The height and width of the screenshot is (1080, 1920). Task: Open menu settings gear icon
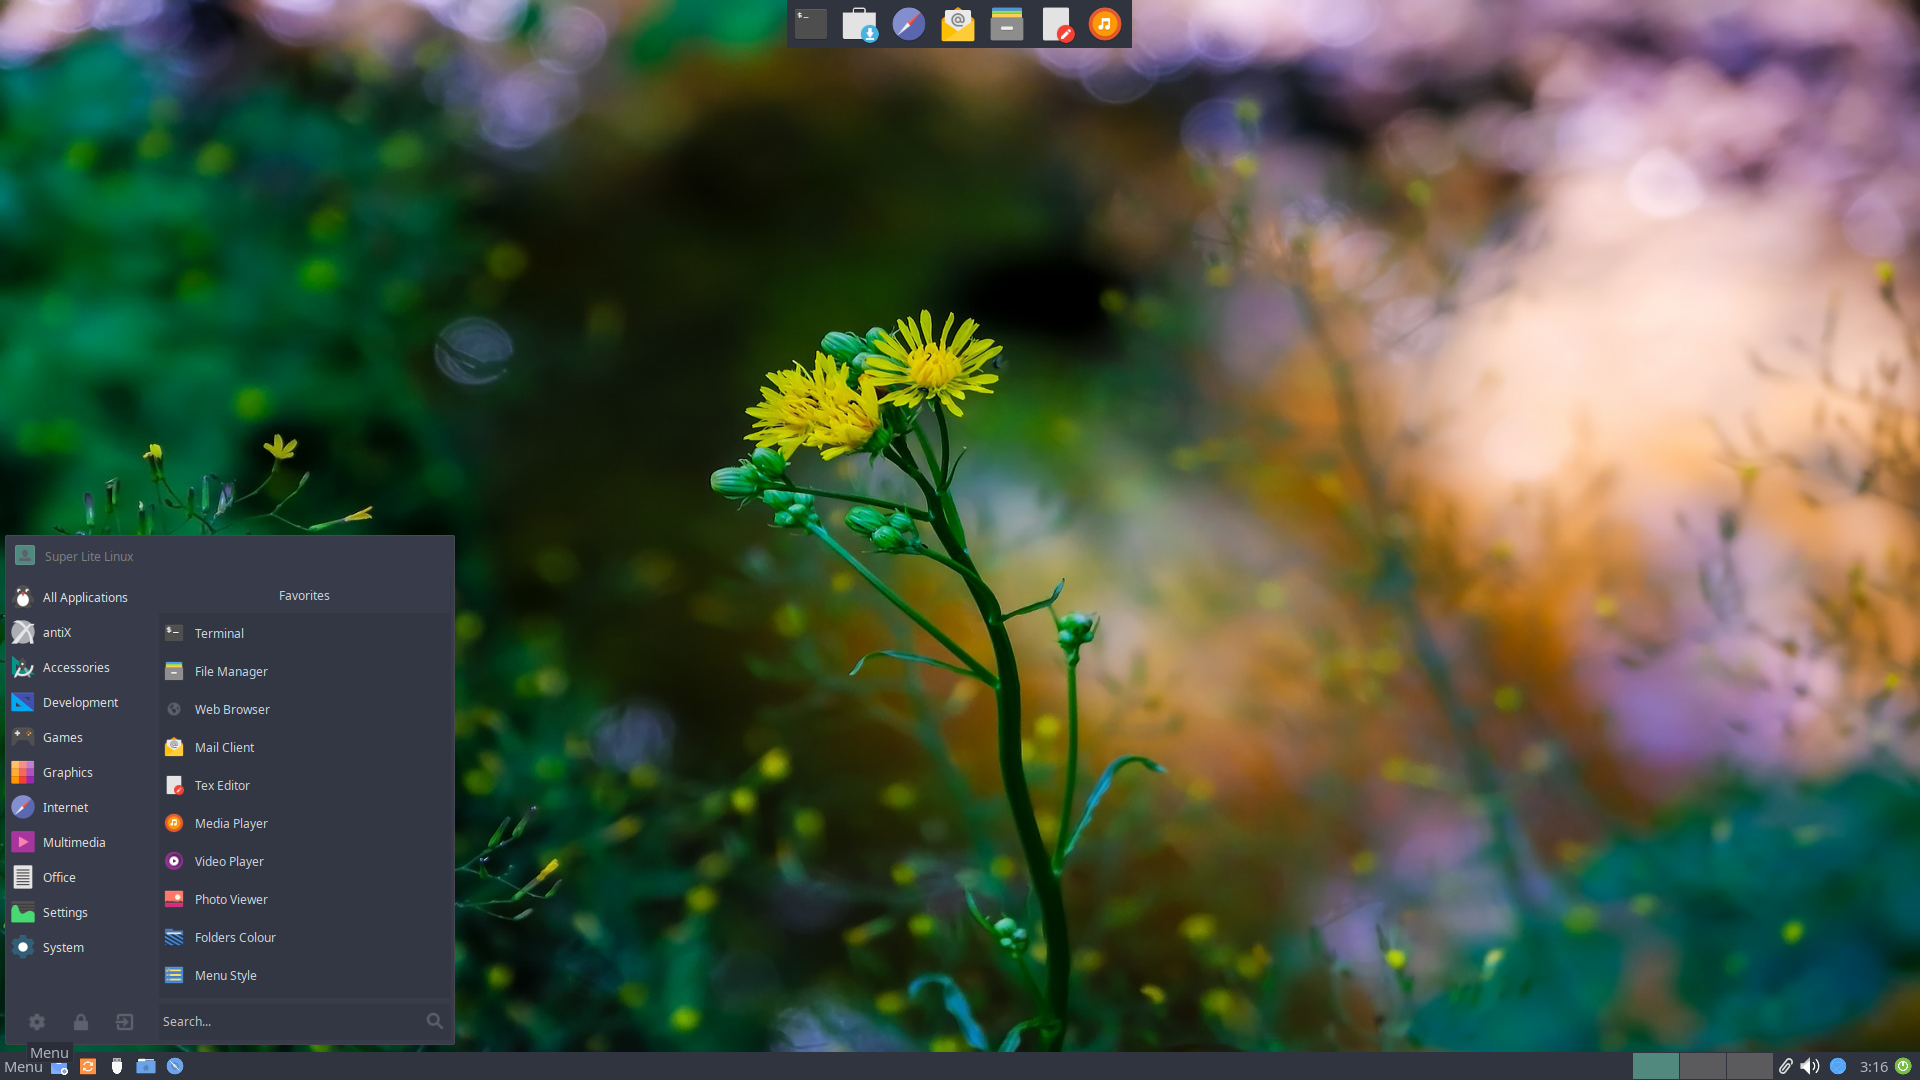tap(37, 1021)
